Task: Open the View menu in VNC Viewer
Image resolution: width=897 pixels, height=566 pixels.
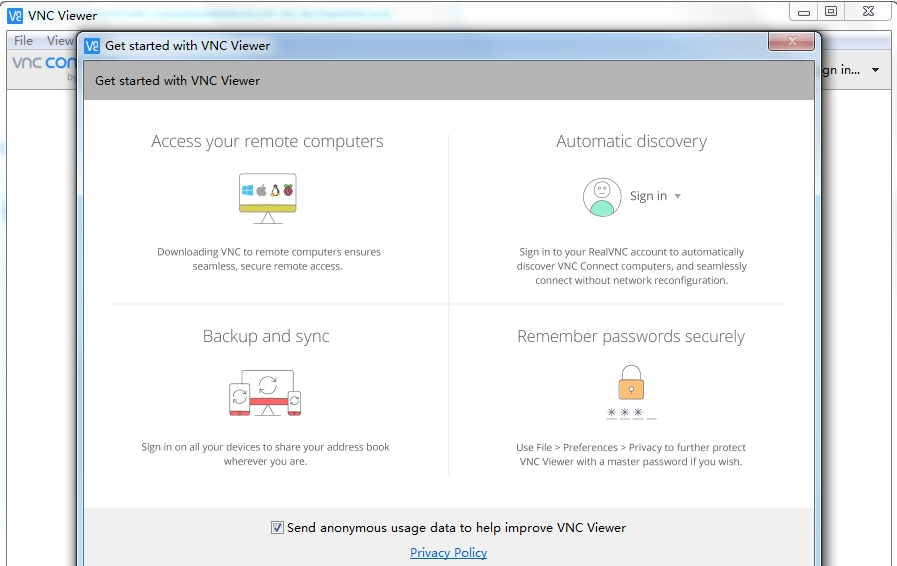Action: (x=60, y=41)
